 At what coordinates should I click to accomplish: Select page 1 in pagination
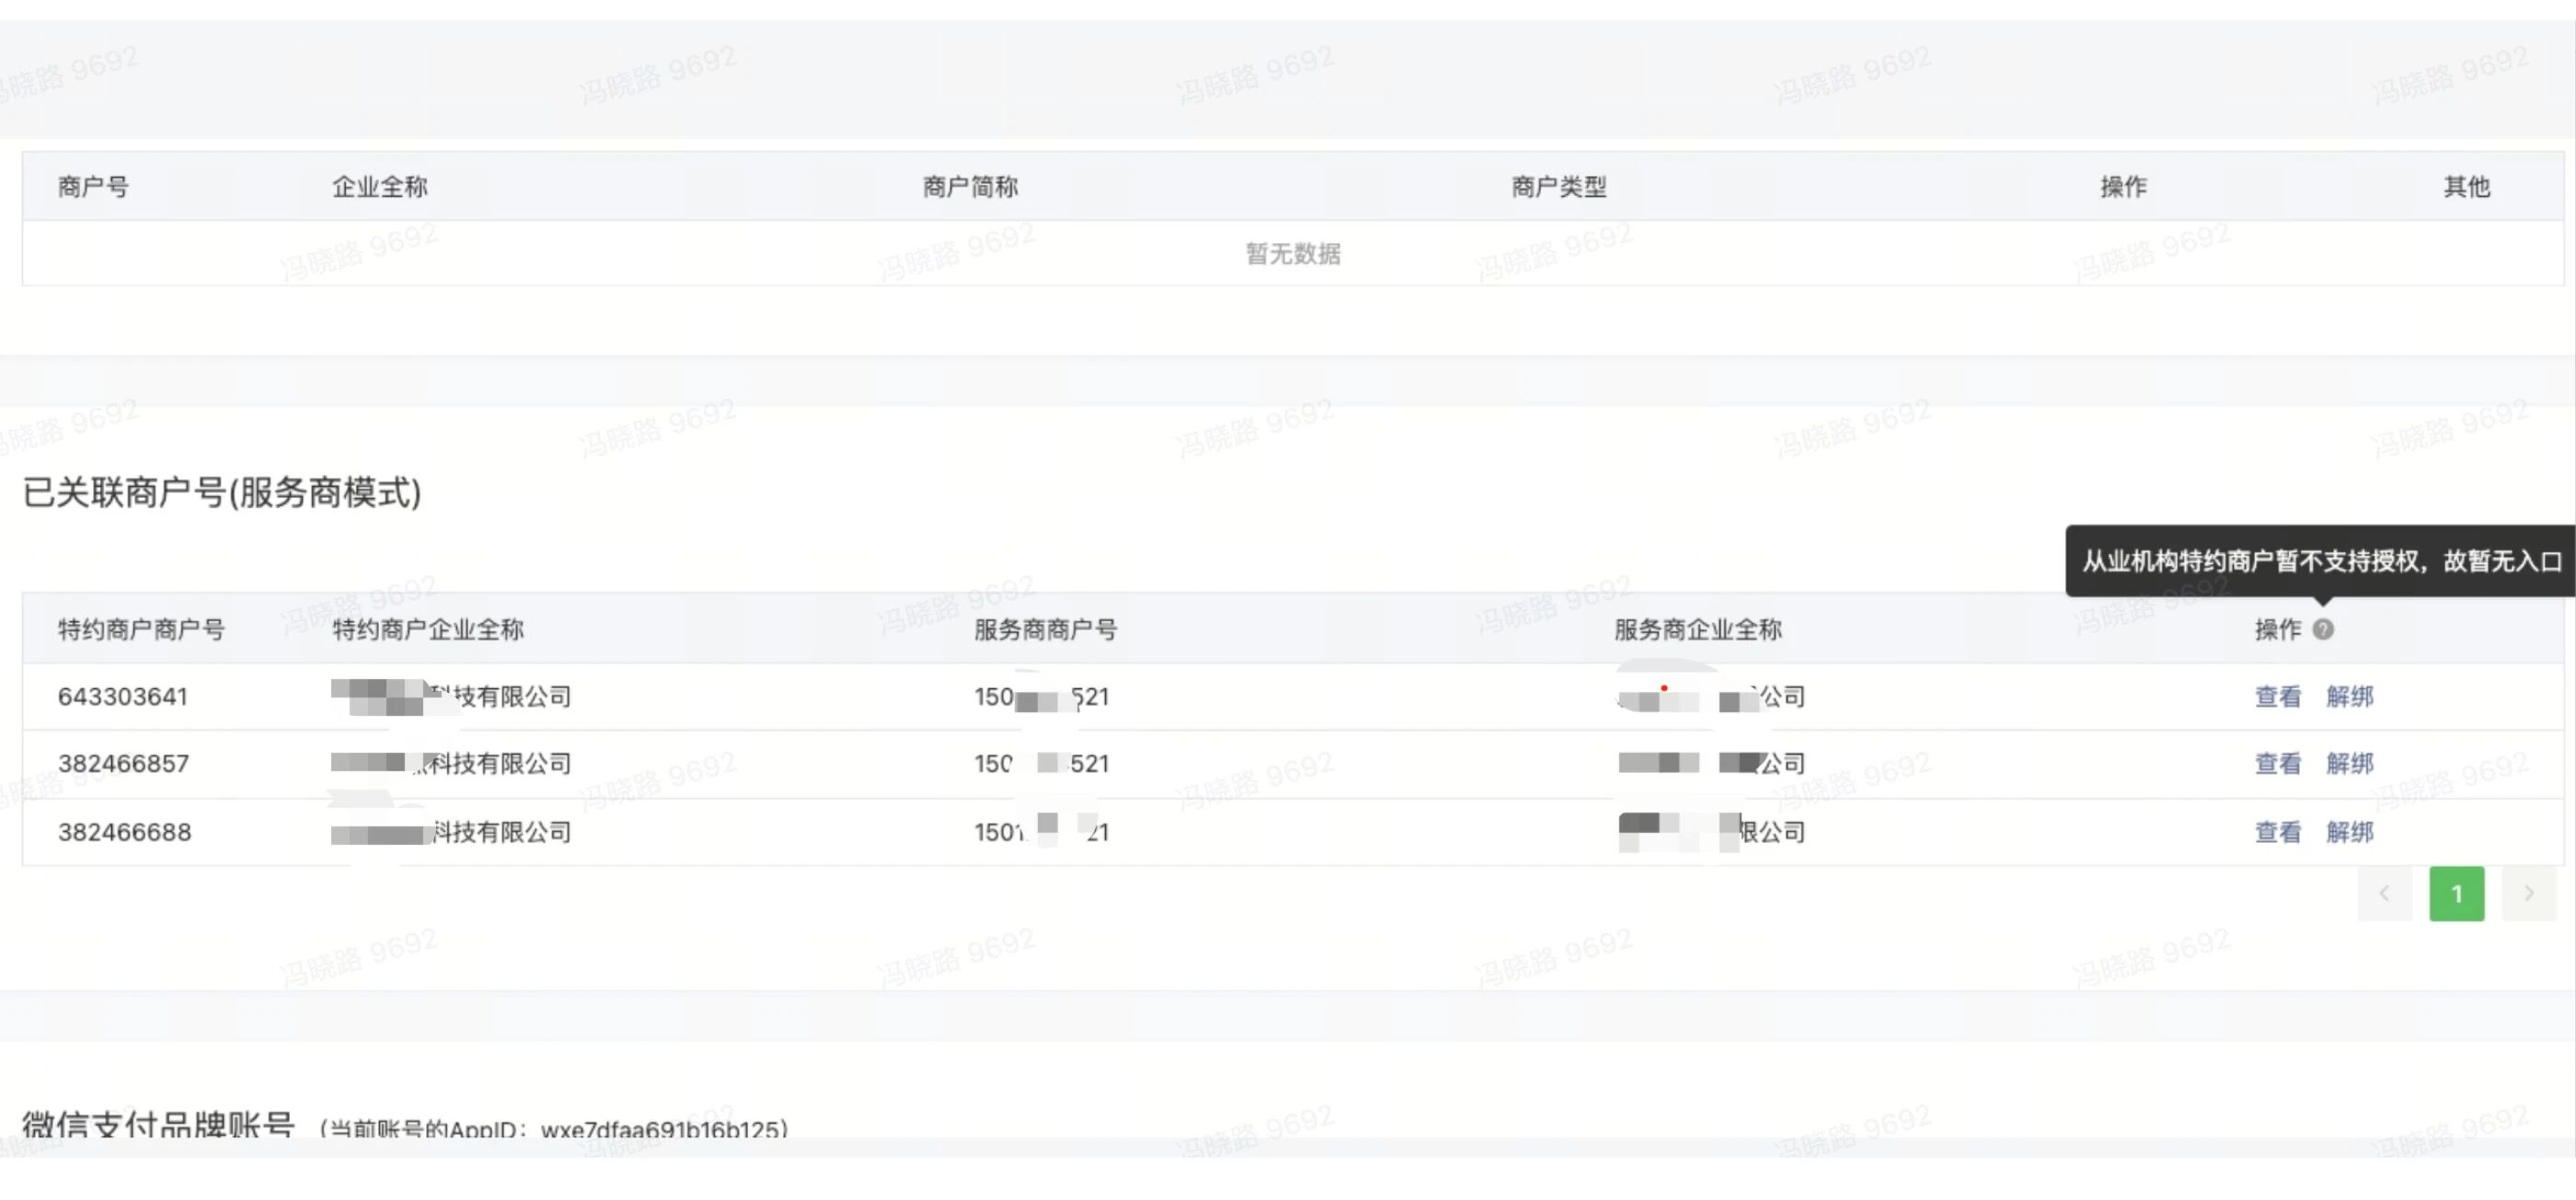click(x=2456, y=893)
